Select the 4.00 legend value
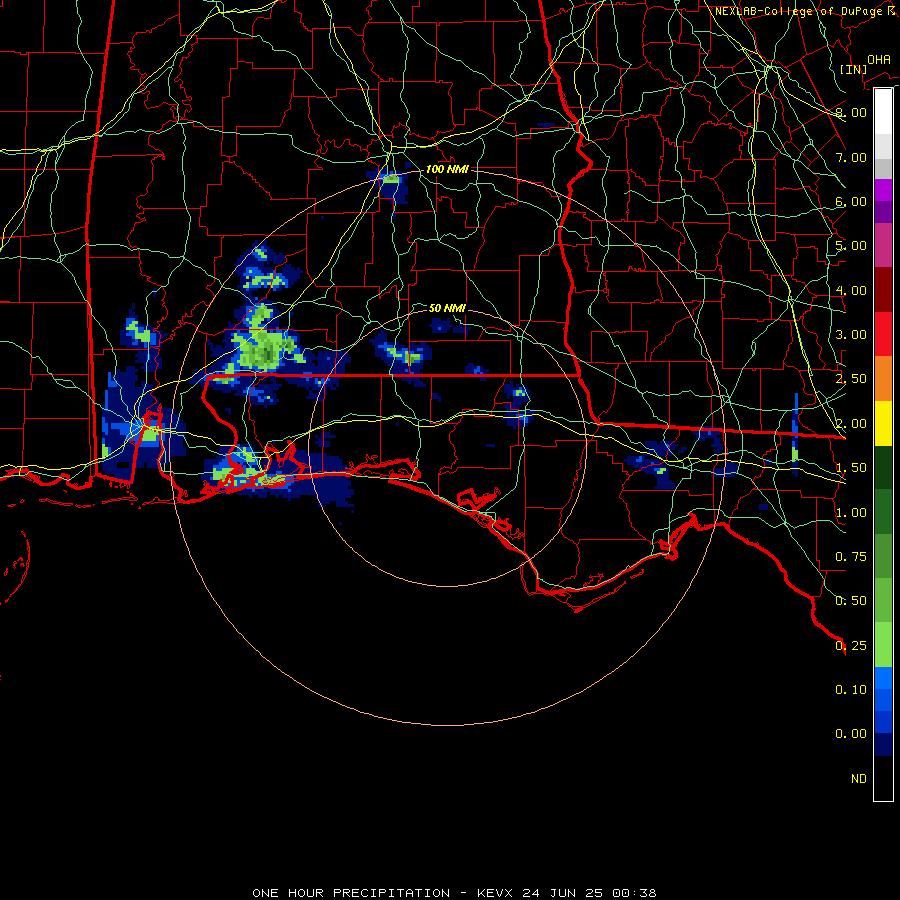The height and width of the screenshot is (900, 900). point(851,290)
